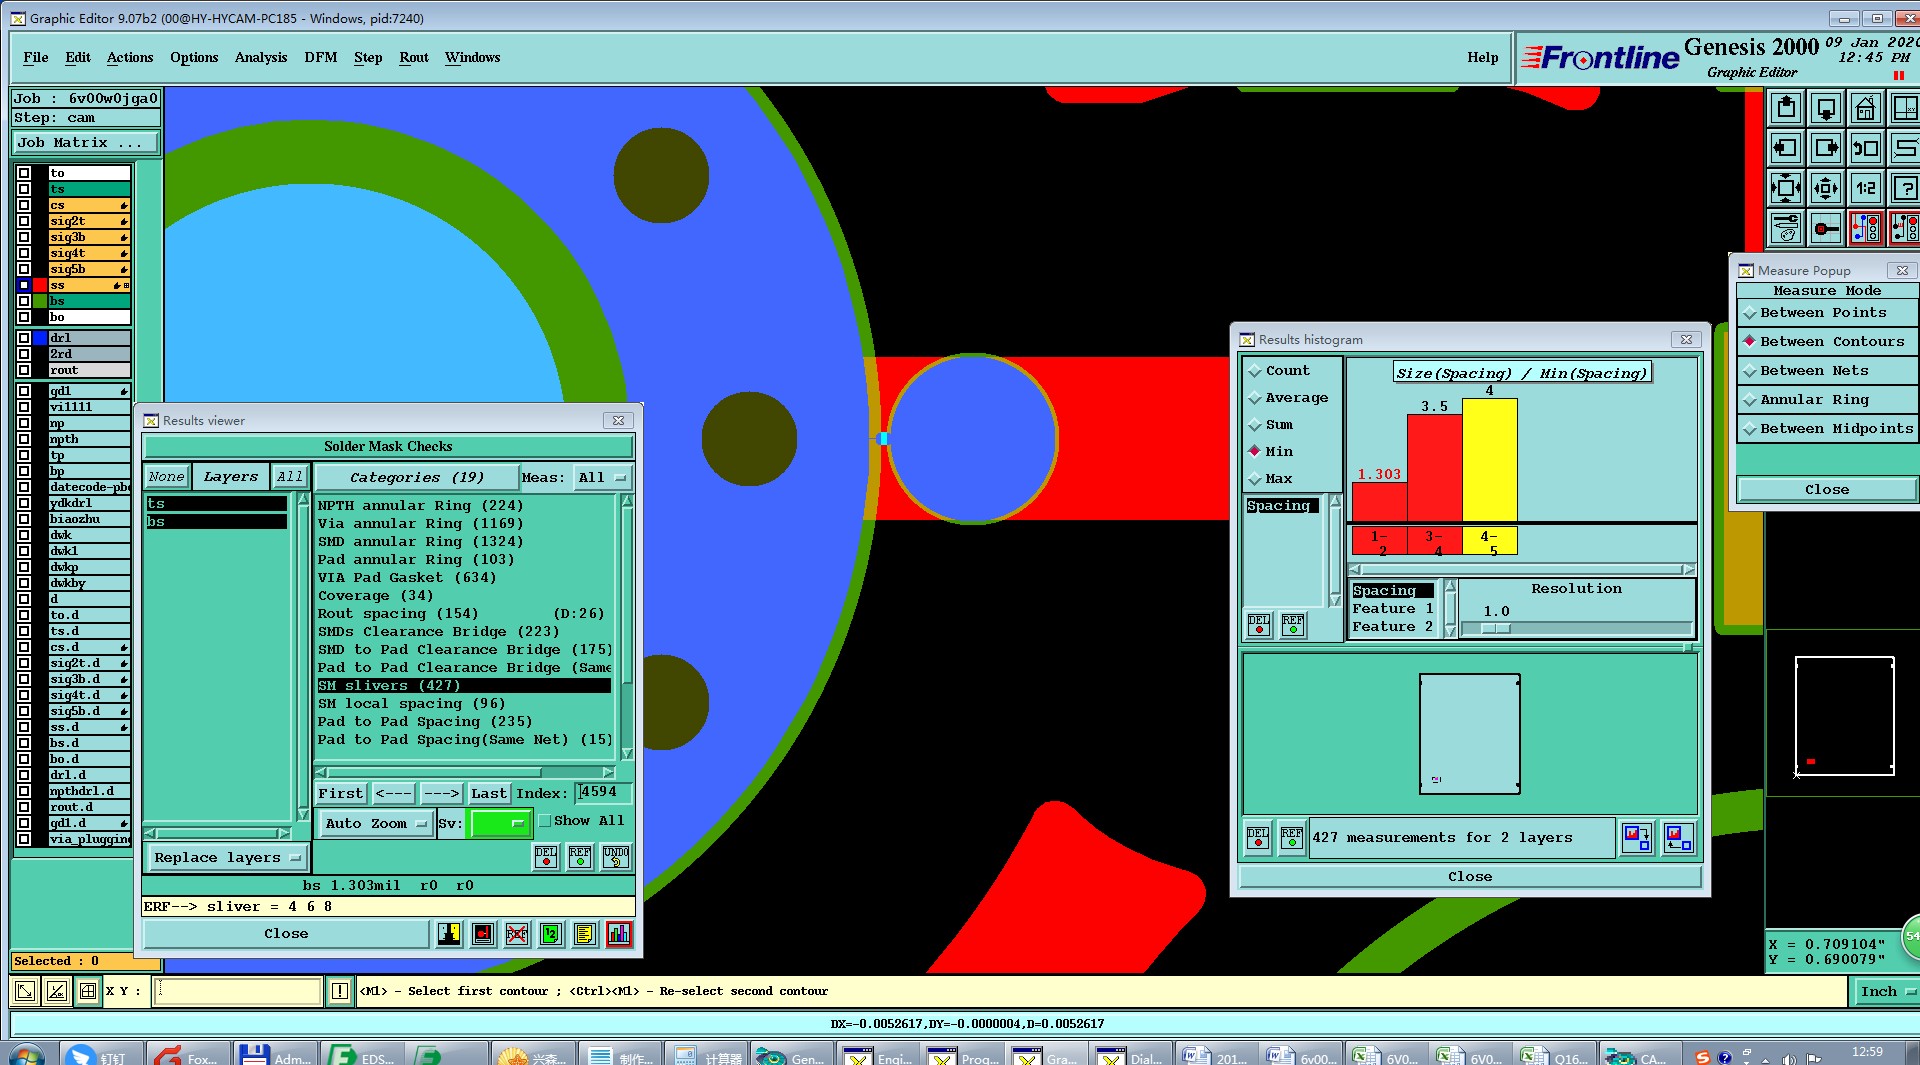Image resolution: width=1920 pixels, height=1065 pixels.
Task: Click the previous view (undo zoom) icon
Action: (x=1866, y=148)
